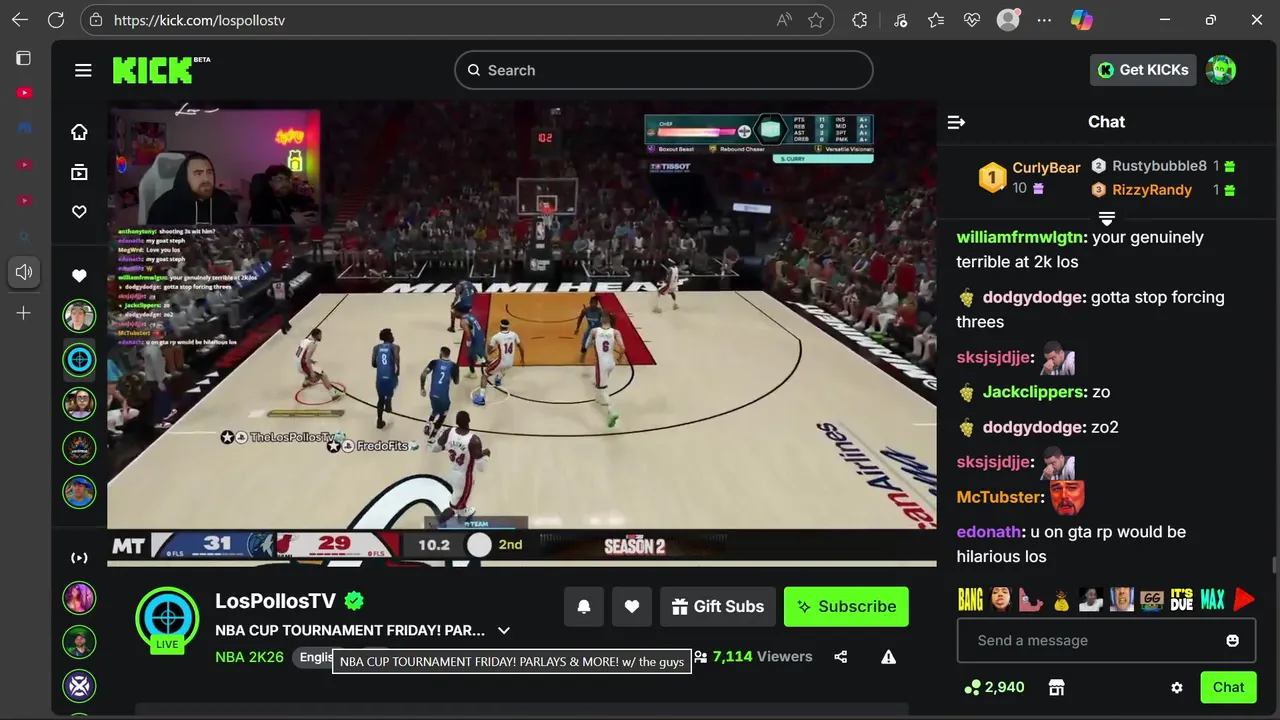Screen dimensions: 1280x720
Task: Open browser Settings and more menu
Action: click(x=1044, y=20)
